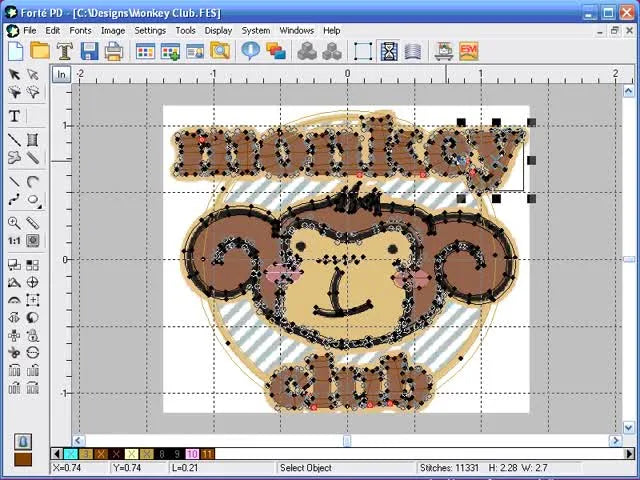Click the thread spool icon above color box

coord(23,442)
